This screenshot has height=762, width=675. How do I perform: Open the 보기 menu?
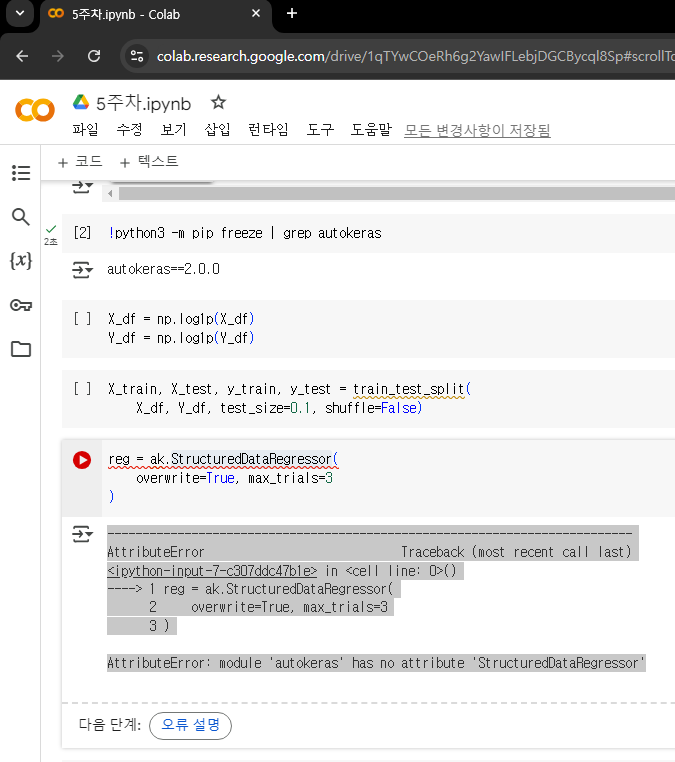coord(174,129)
